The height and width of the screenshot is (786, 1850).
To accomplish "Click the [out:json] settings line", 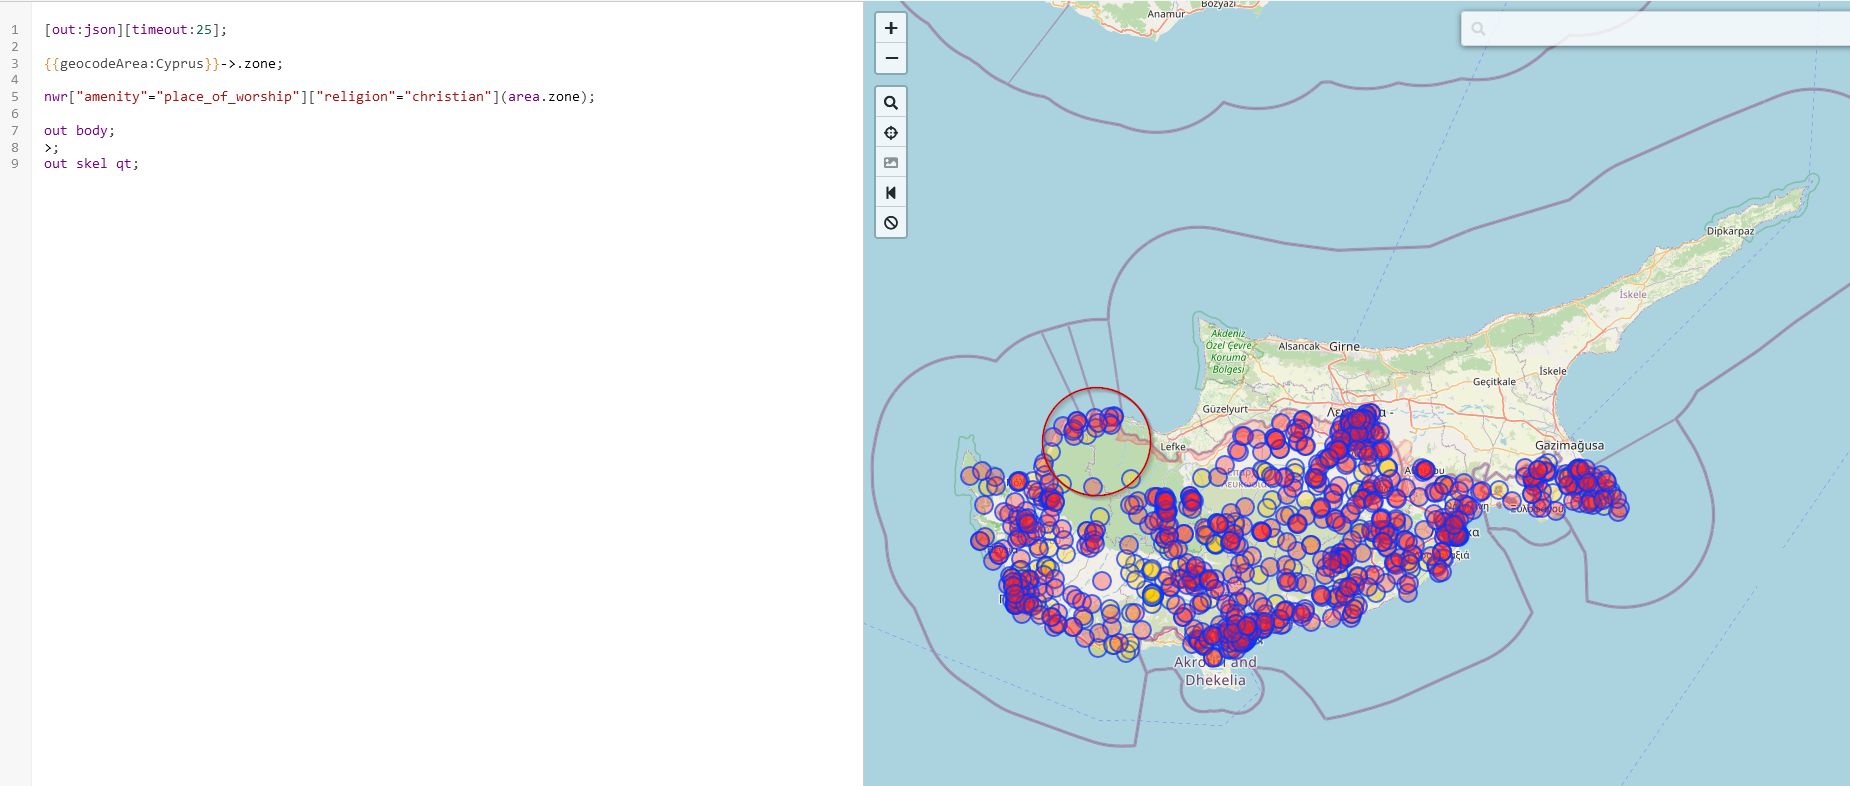I will point(135,30).
